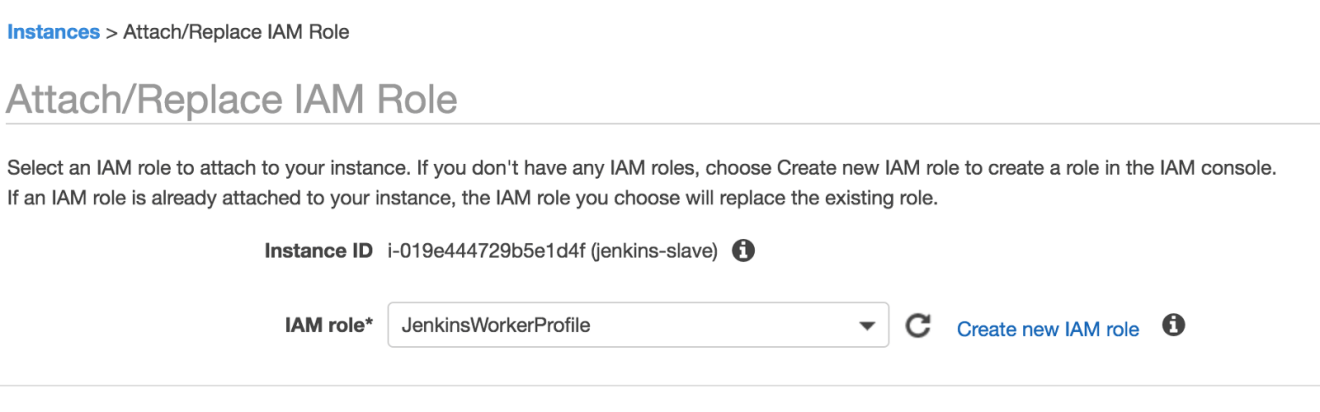
Task: Click the instance ID i-019e444729b5e1d4f text
Action: 486,251
